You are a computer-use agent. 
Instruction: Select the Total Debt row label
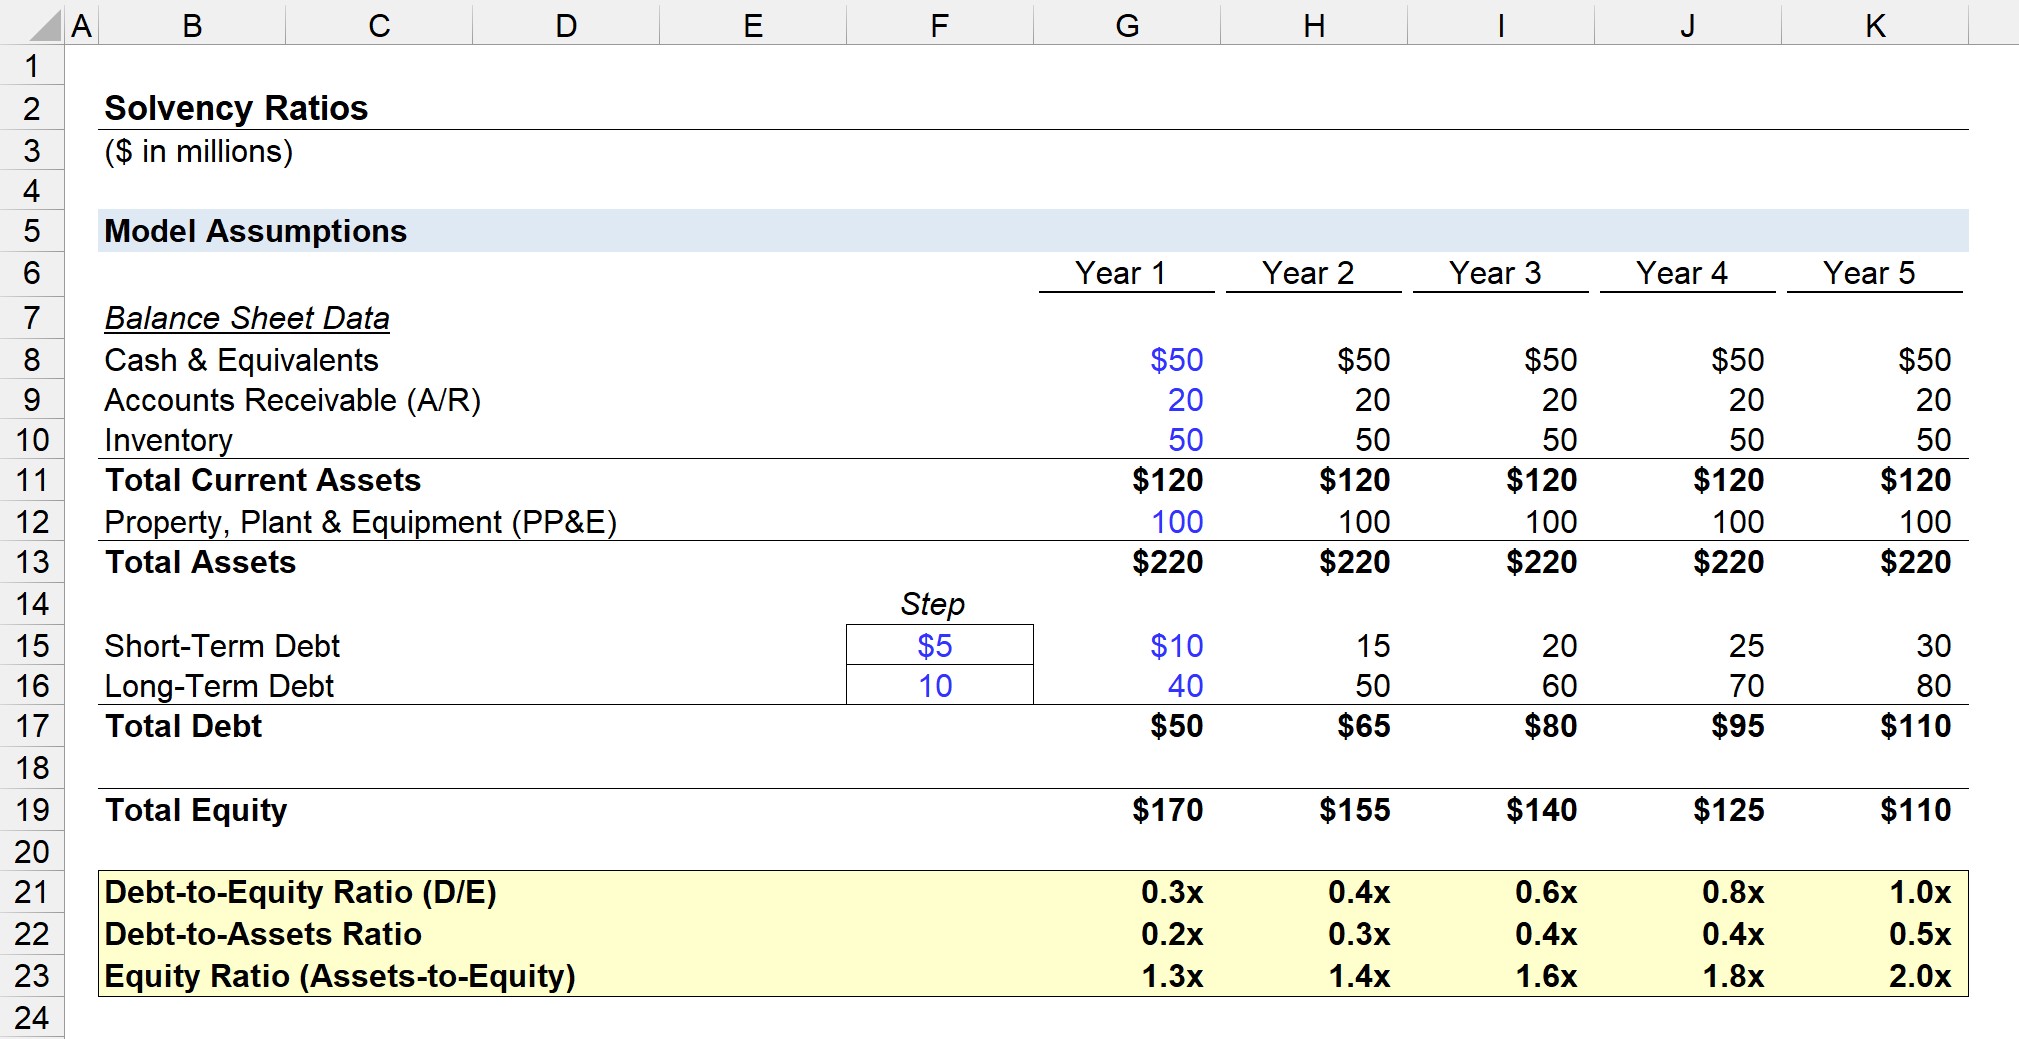point(183,726)
